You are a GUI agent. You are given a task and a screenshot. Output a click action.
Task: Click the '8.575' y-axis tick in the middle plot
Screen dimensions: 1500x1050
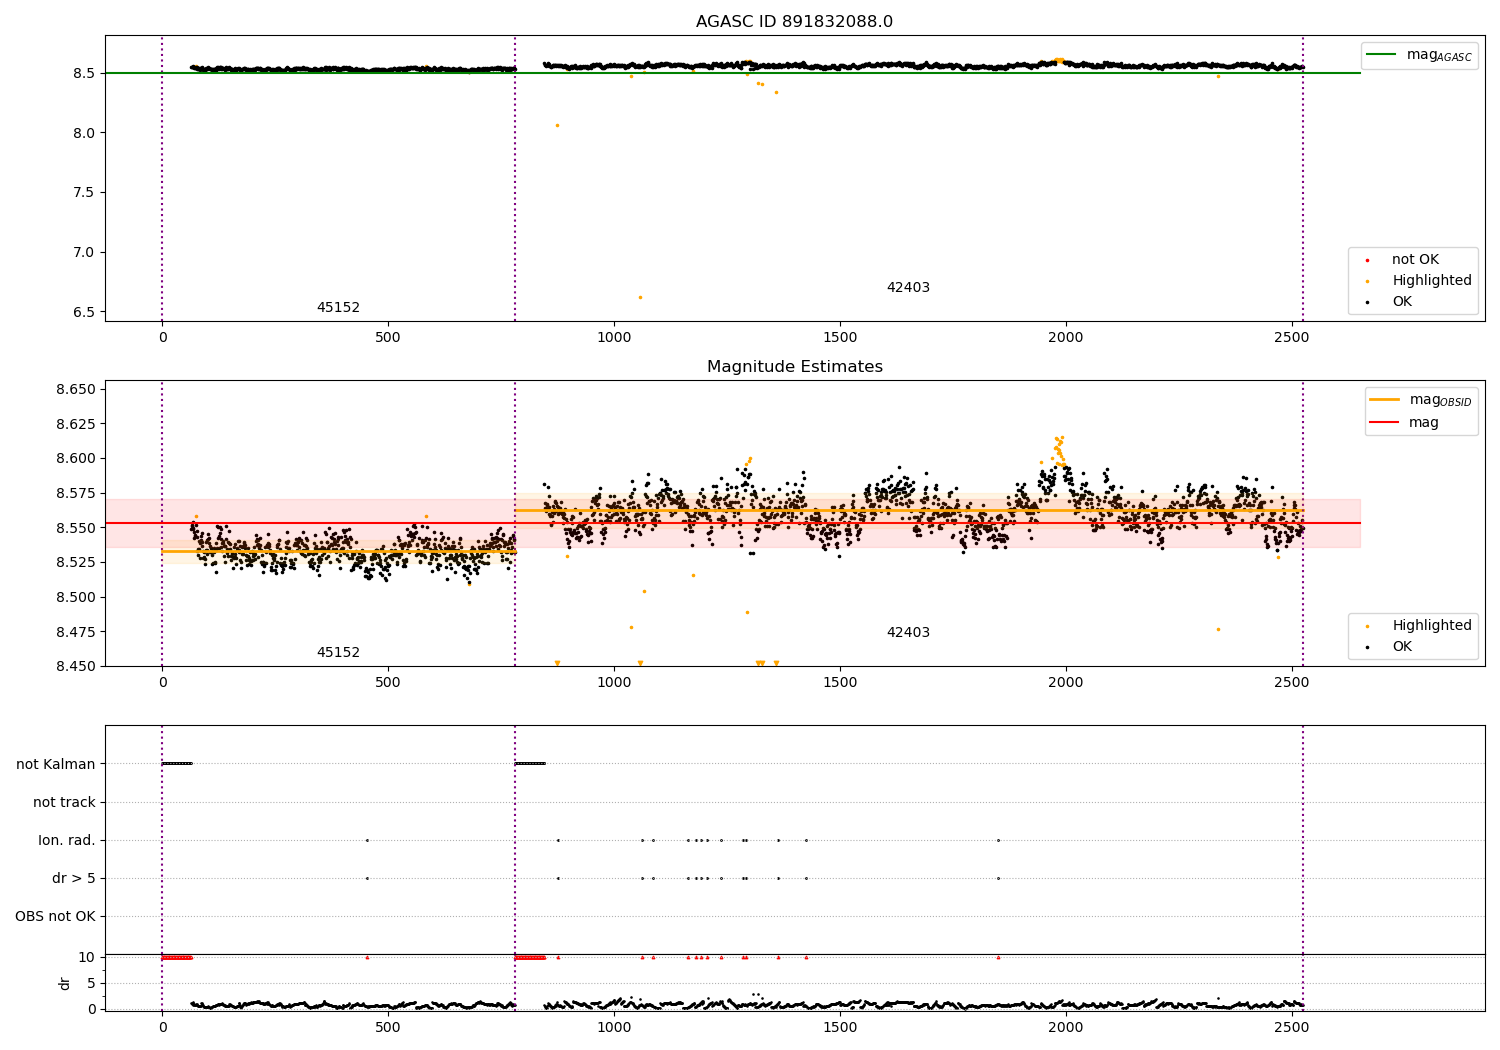pos(76,493)
